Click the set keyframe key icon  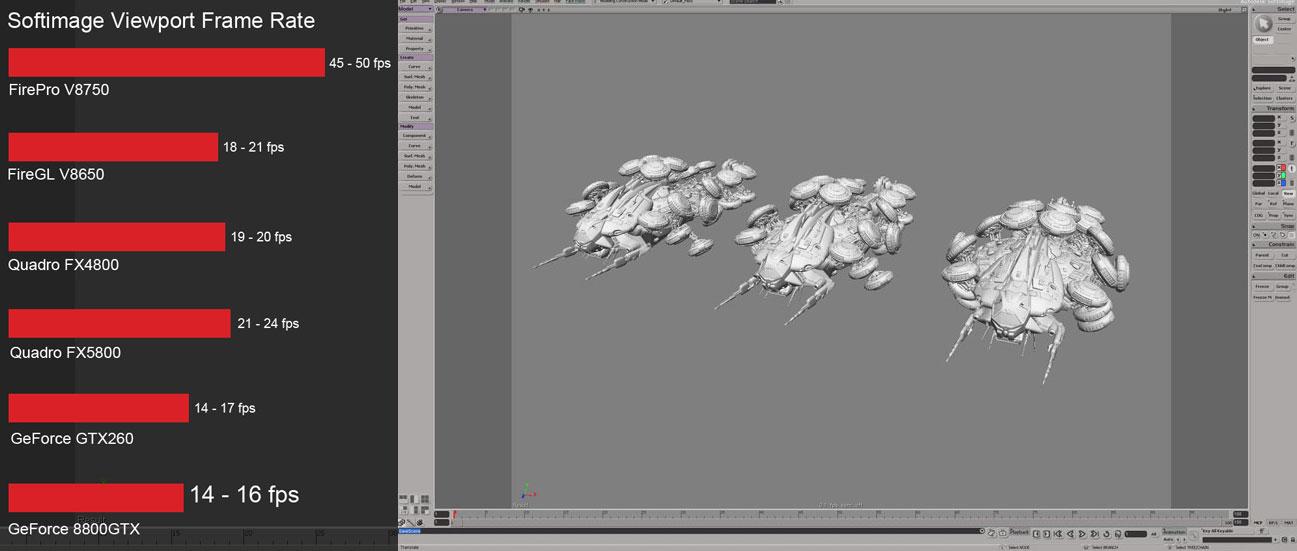coord(1193,534)
